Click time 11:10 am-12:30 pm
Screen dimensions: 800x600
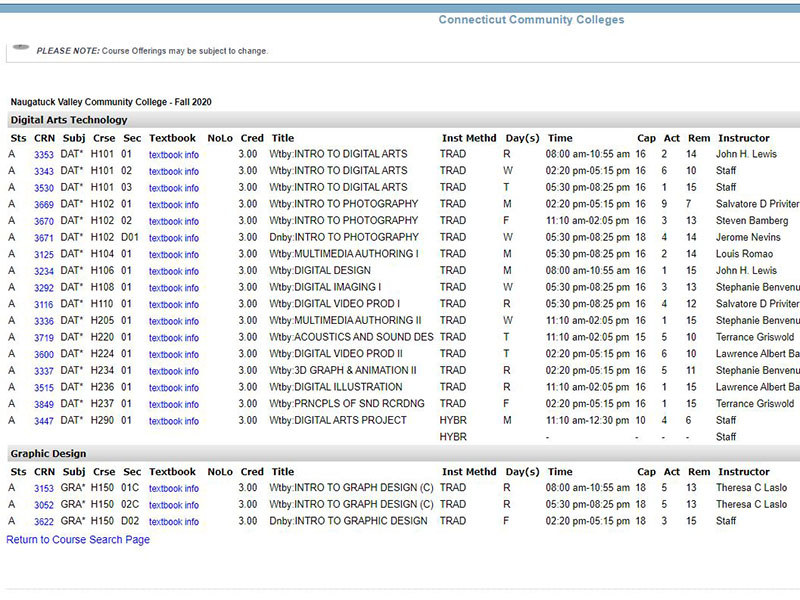coord(588,420)
